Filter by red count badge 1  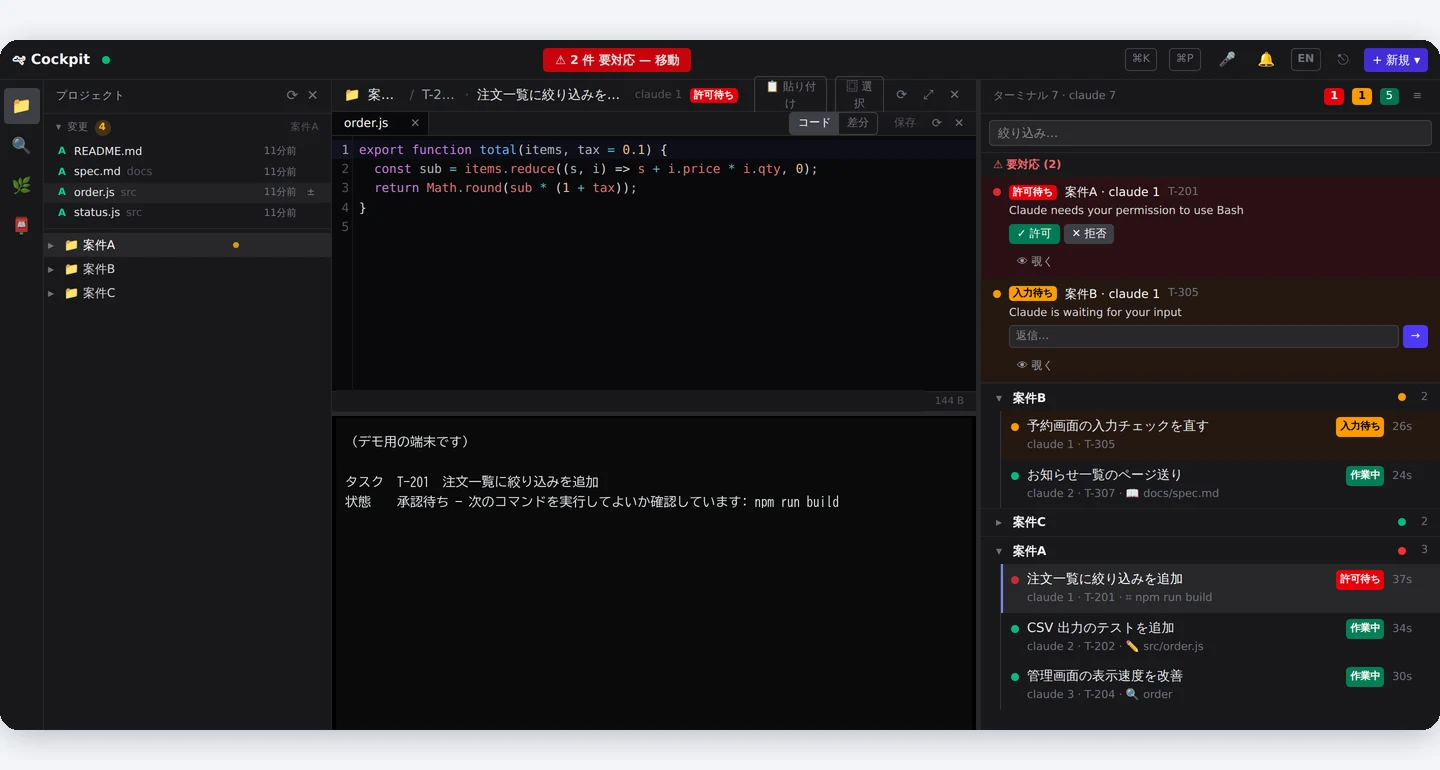(x=1334, y=96)
